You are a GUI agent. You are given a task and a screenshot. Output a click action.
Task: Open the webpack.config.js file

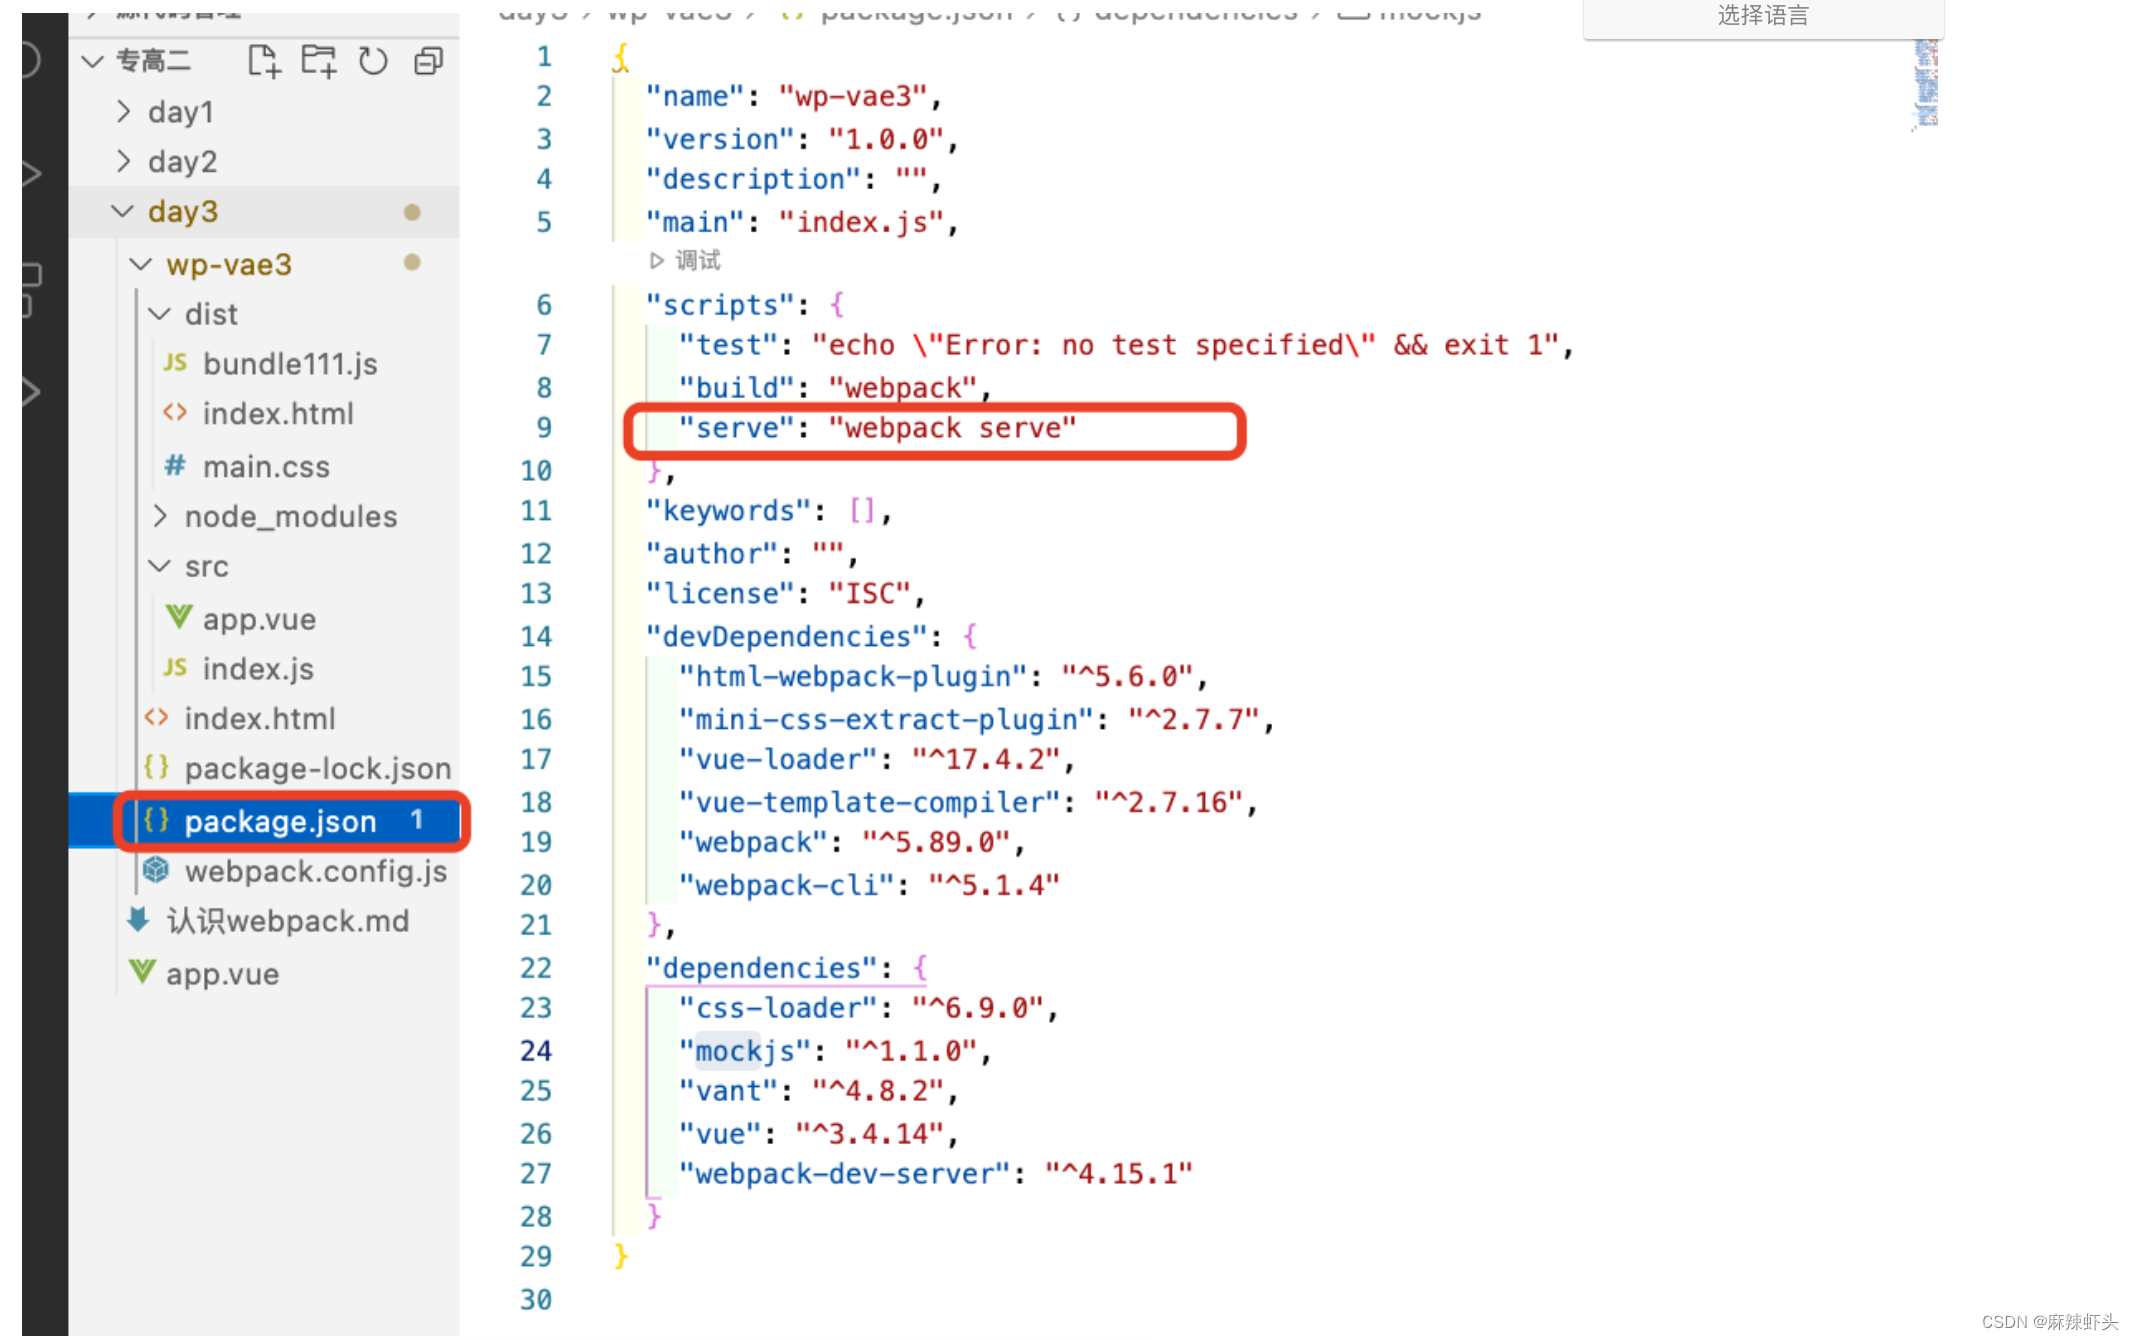315,871
